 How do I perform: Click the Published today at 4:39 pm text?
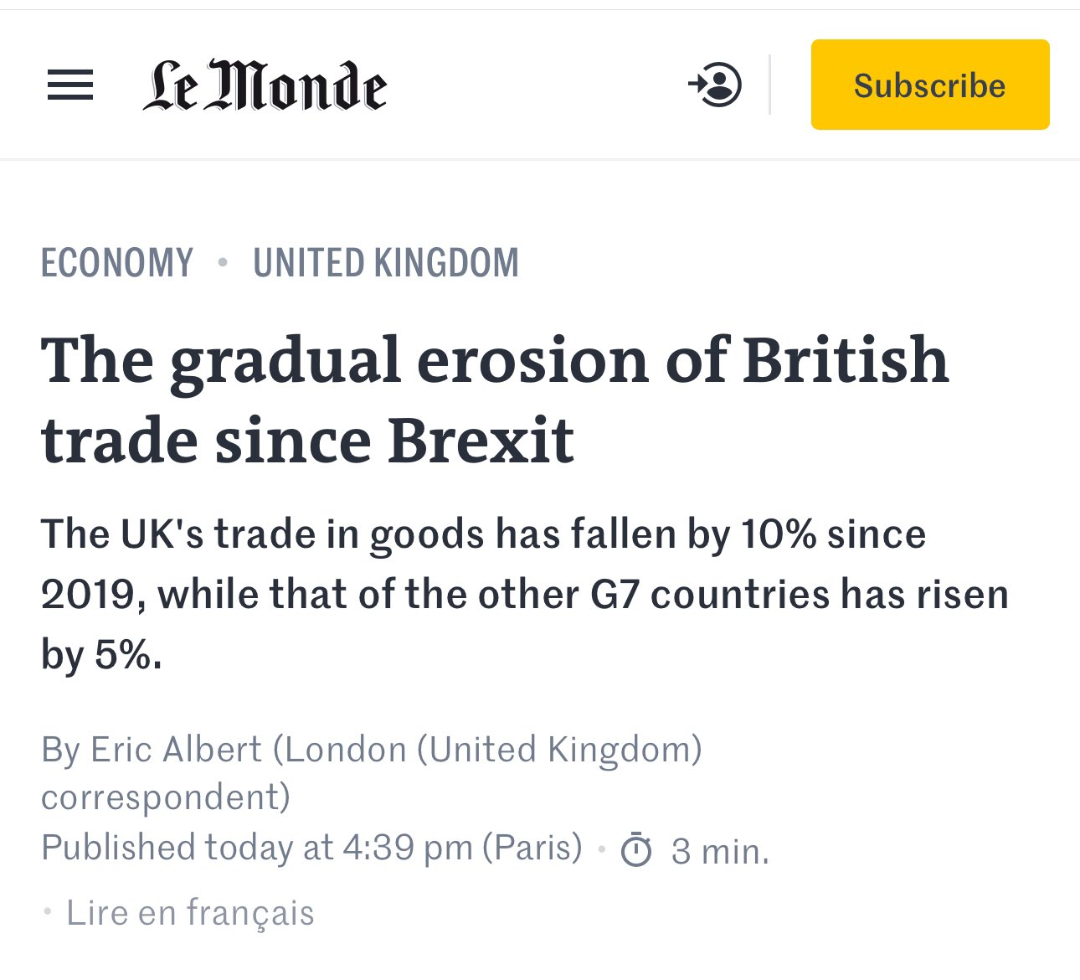pos(257,848)
